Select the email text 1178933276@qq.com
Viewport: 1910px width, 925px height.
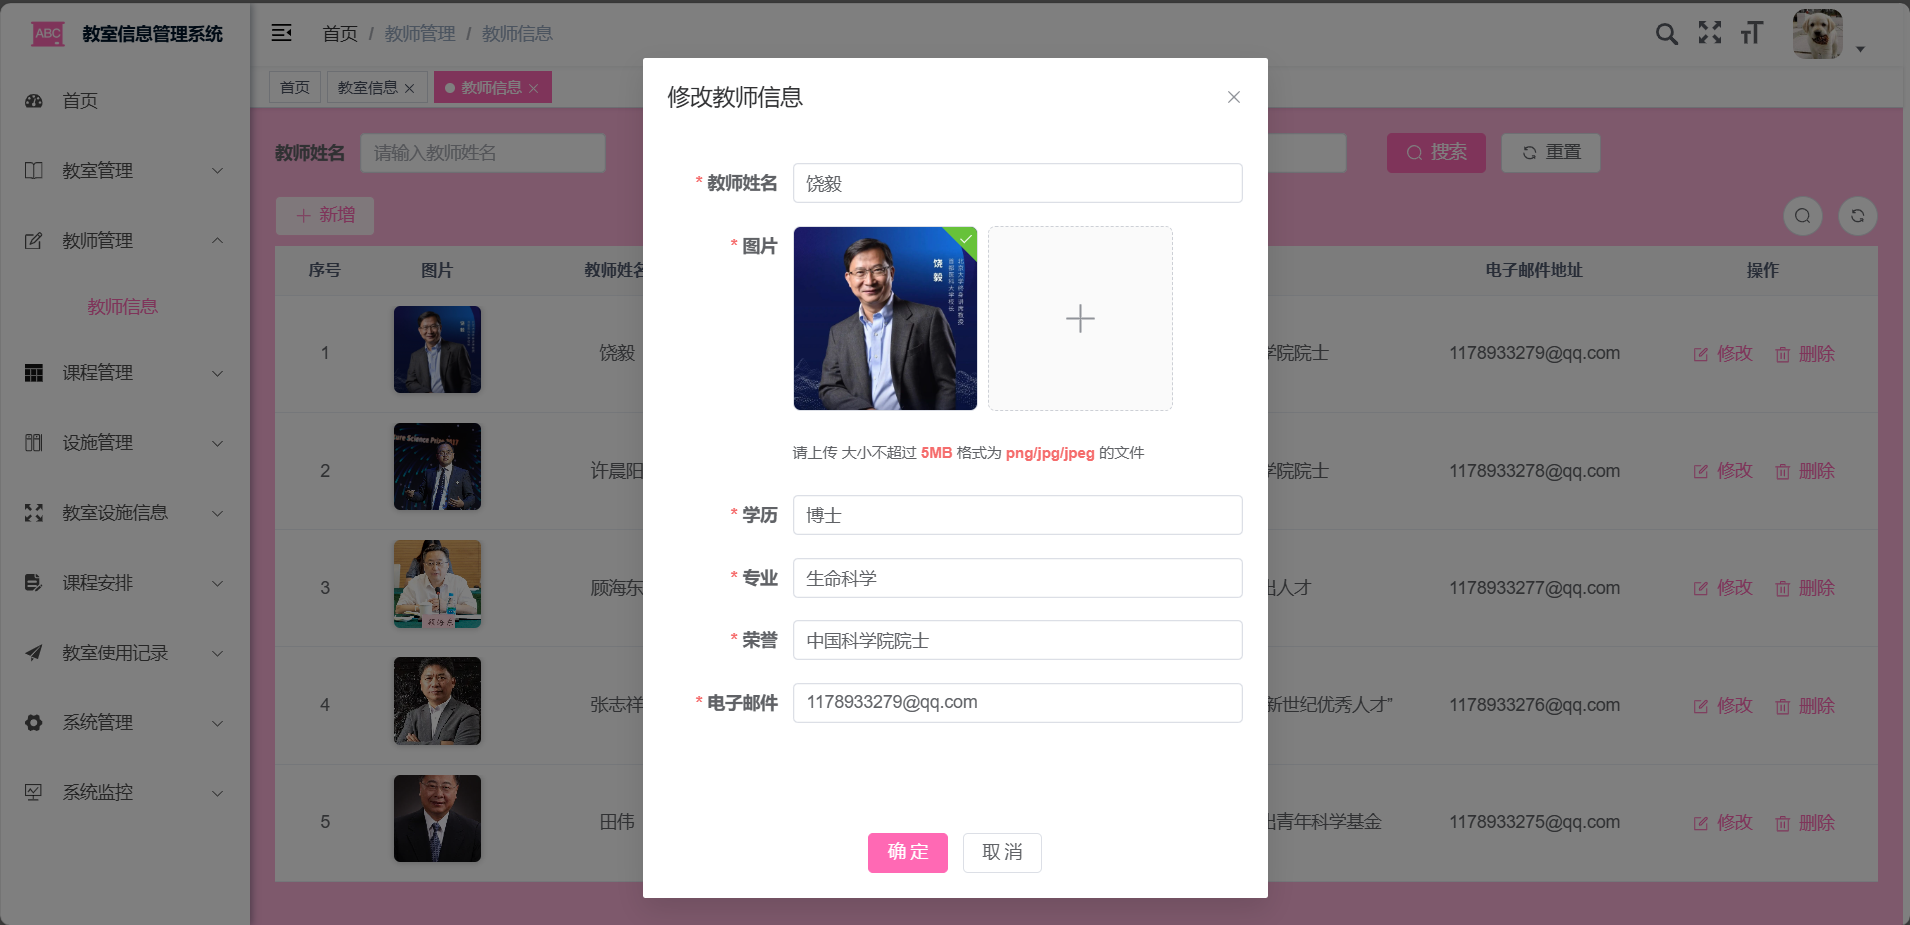(1534, 705)
